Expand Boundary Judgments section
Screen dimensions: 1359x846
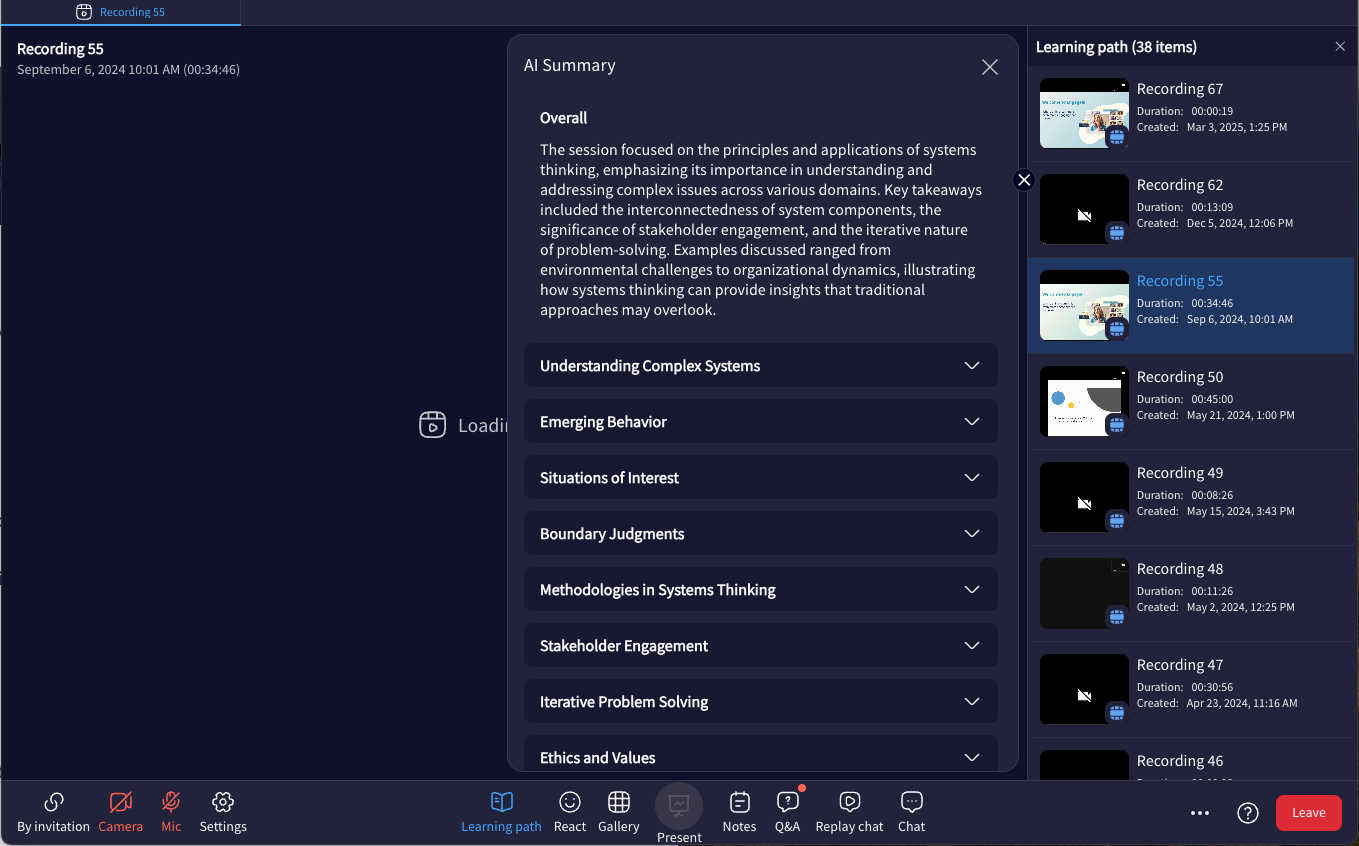point(761,533)
